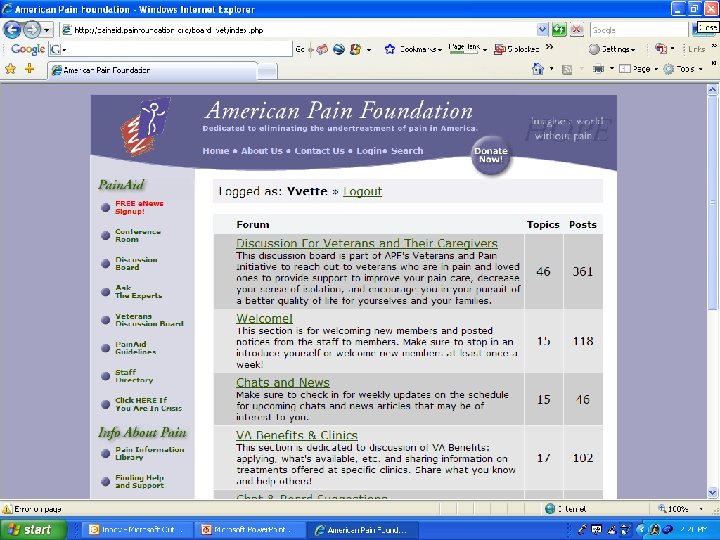Click the Login nav link
This screenshot has width=720, height=540.
(x=369, y=151)
